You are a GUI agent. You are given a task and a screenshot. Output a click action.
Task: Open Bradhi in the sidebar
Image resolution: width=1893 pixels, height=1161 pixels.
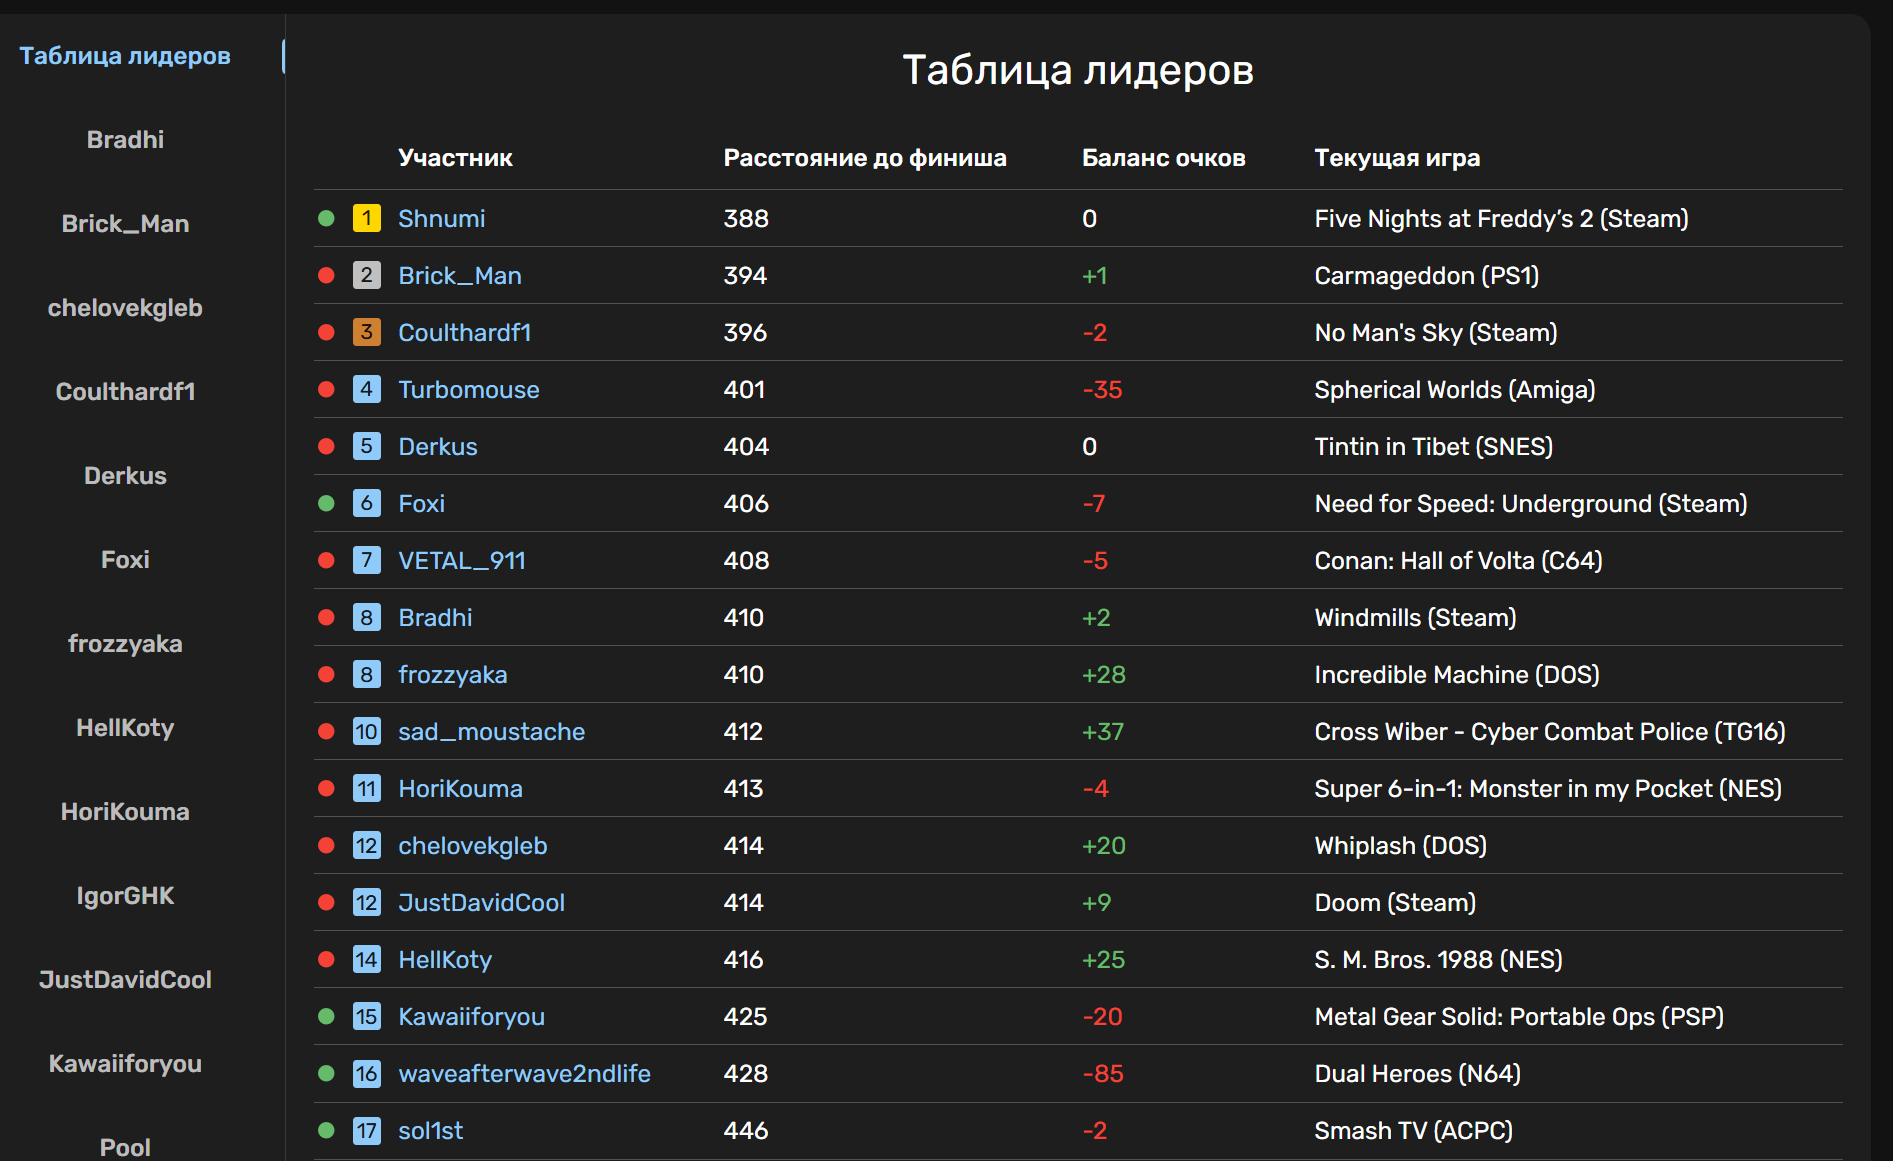125,140
